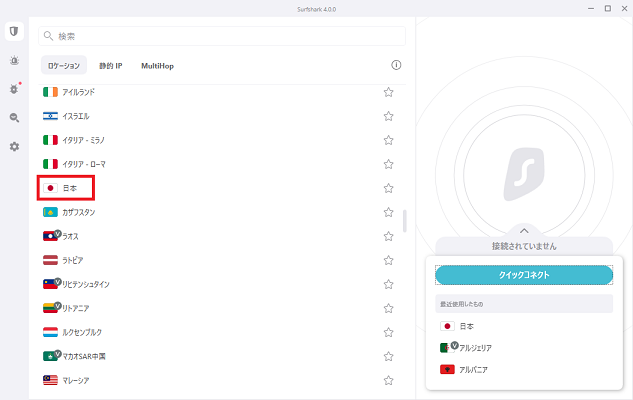
Task: Click the リトアニア virtual-location flag icon
Action: [51, 308]
